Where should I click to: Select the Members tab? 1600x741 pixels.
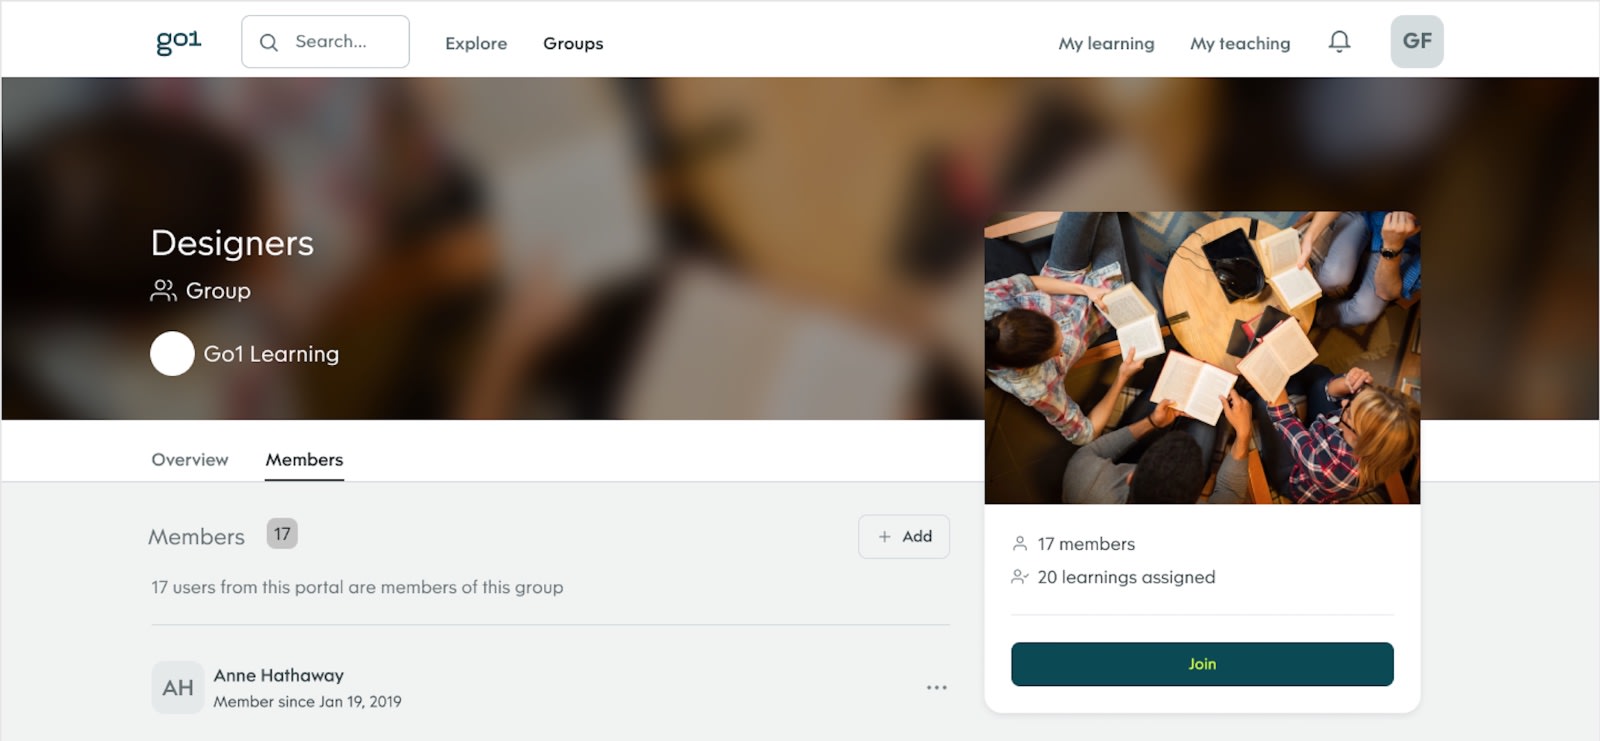tap(304, 459)
